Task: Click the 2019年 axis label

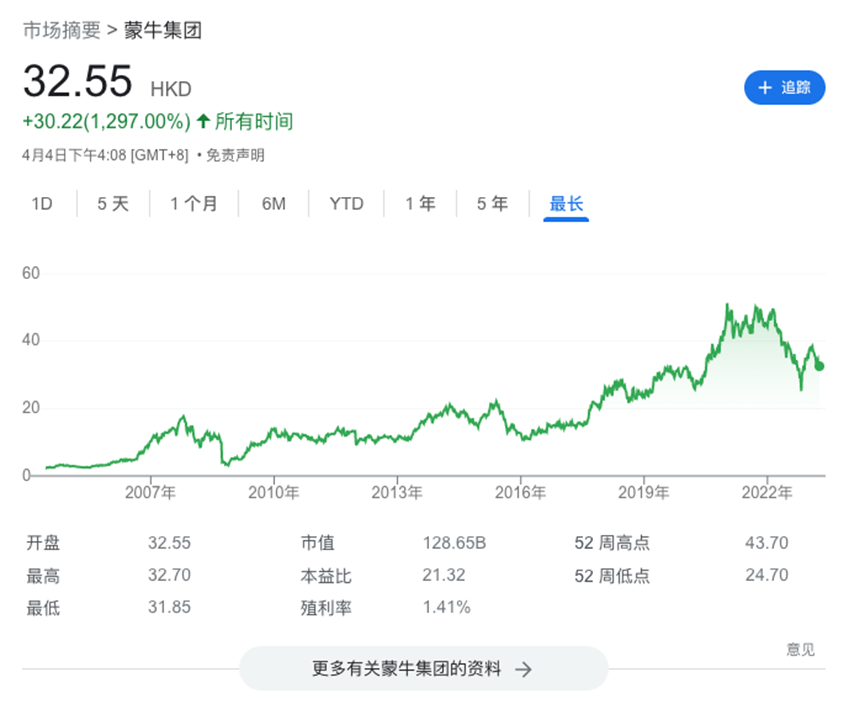Action: click(643, 492)
